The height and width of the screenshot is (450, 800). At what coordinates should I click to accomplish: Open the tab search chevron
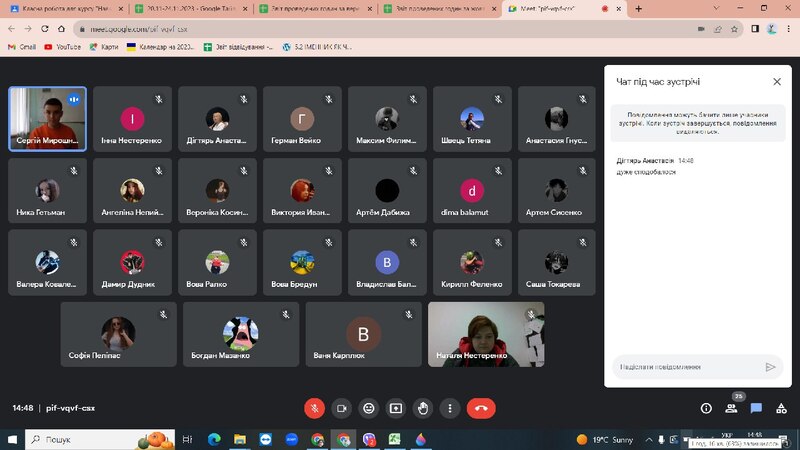(716, 8)
